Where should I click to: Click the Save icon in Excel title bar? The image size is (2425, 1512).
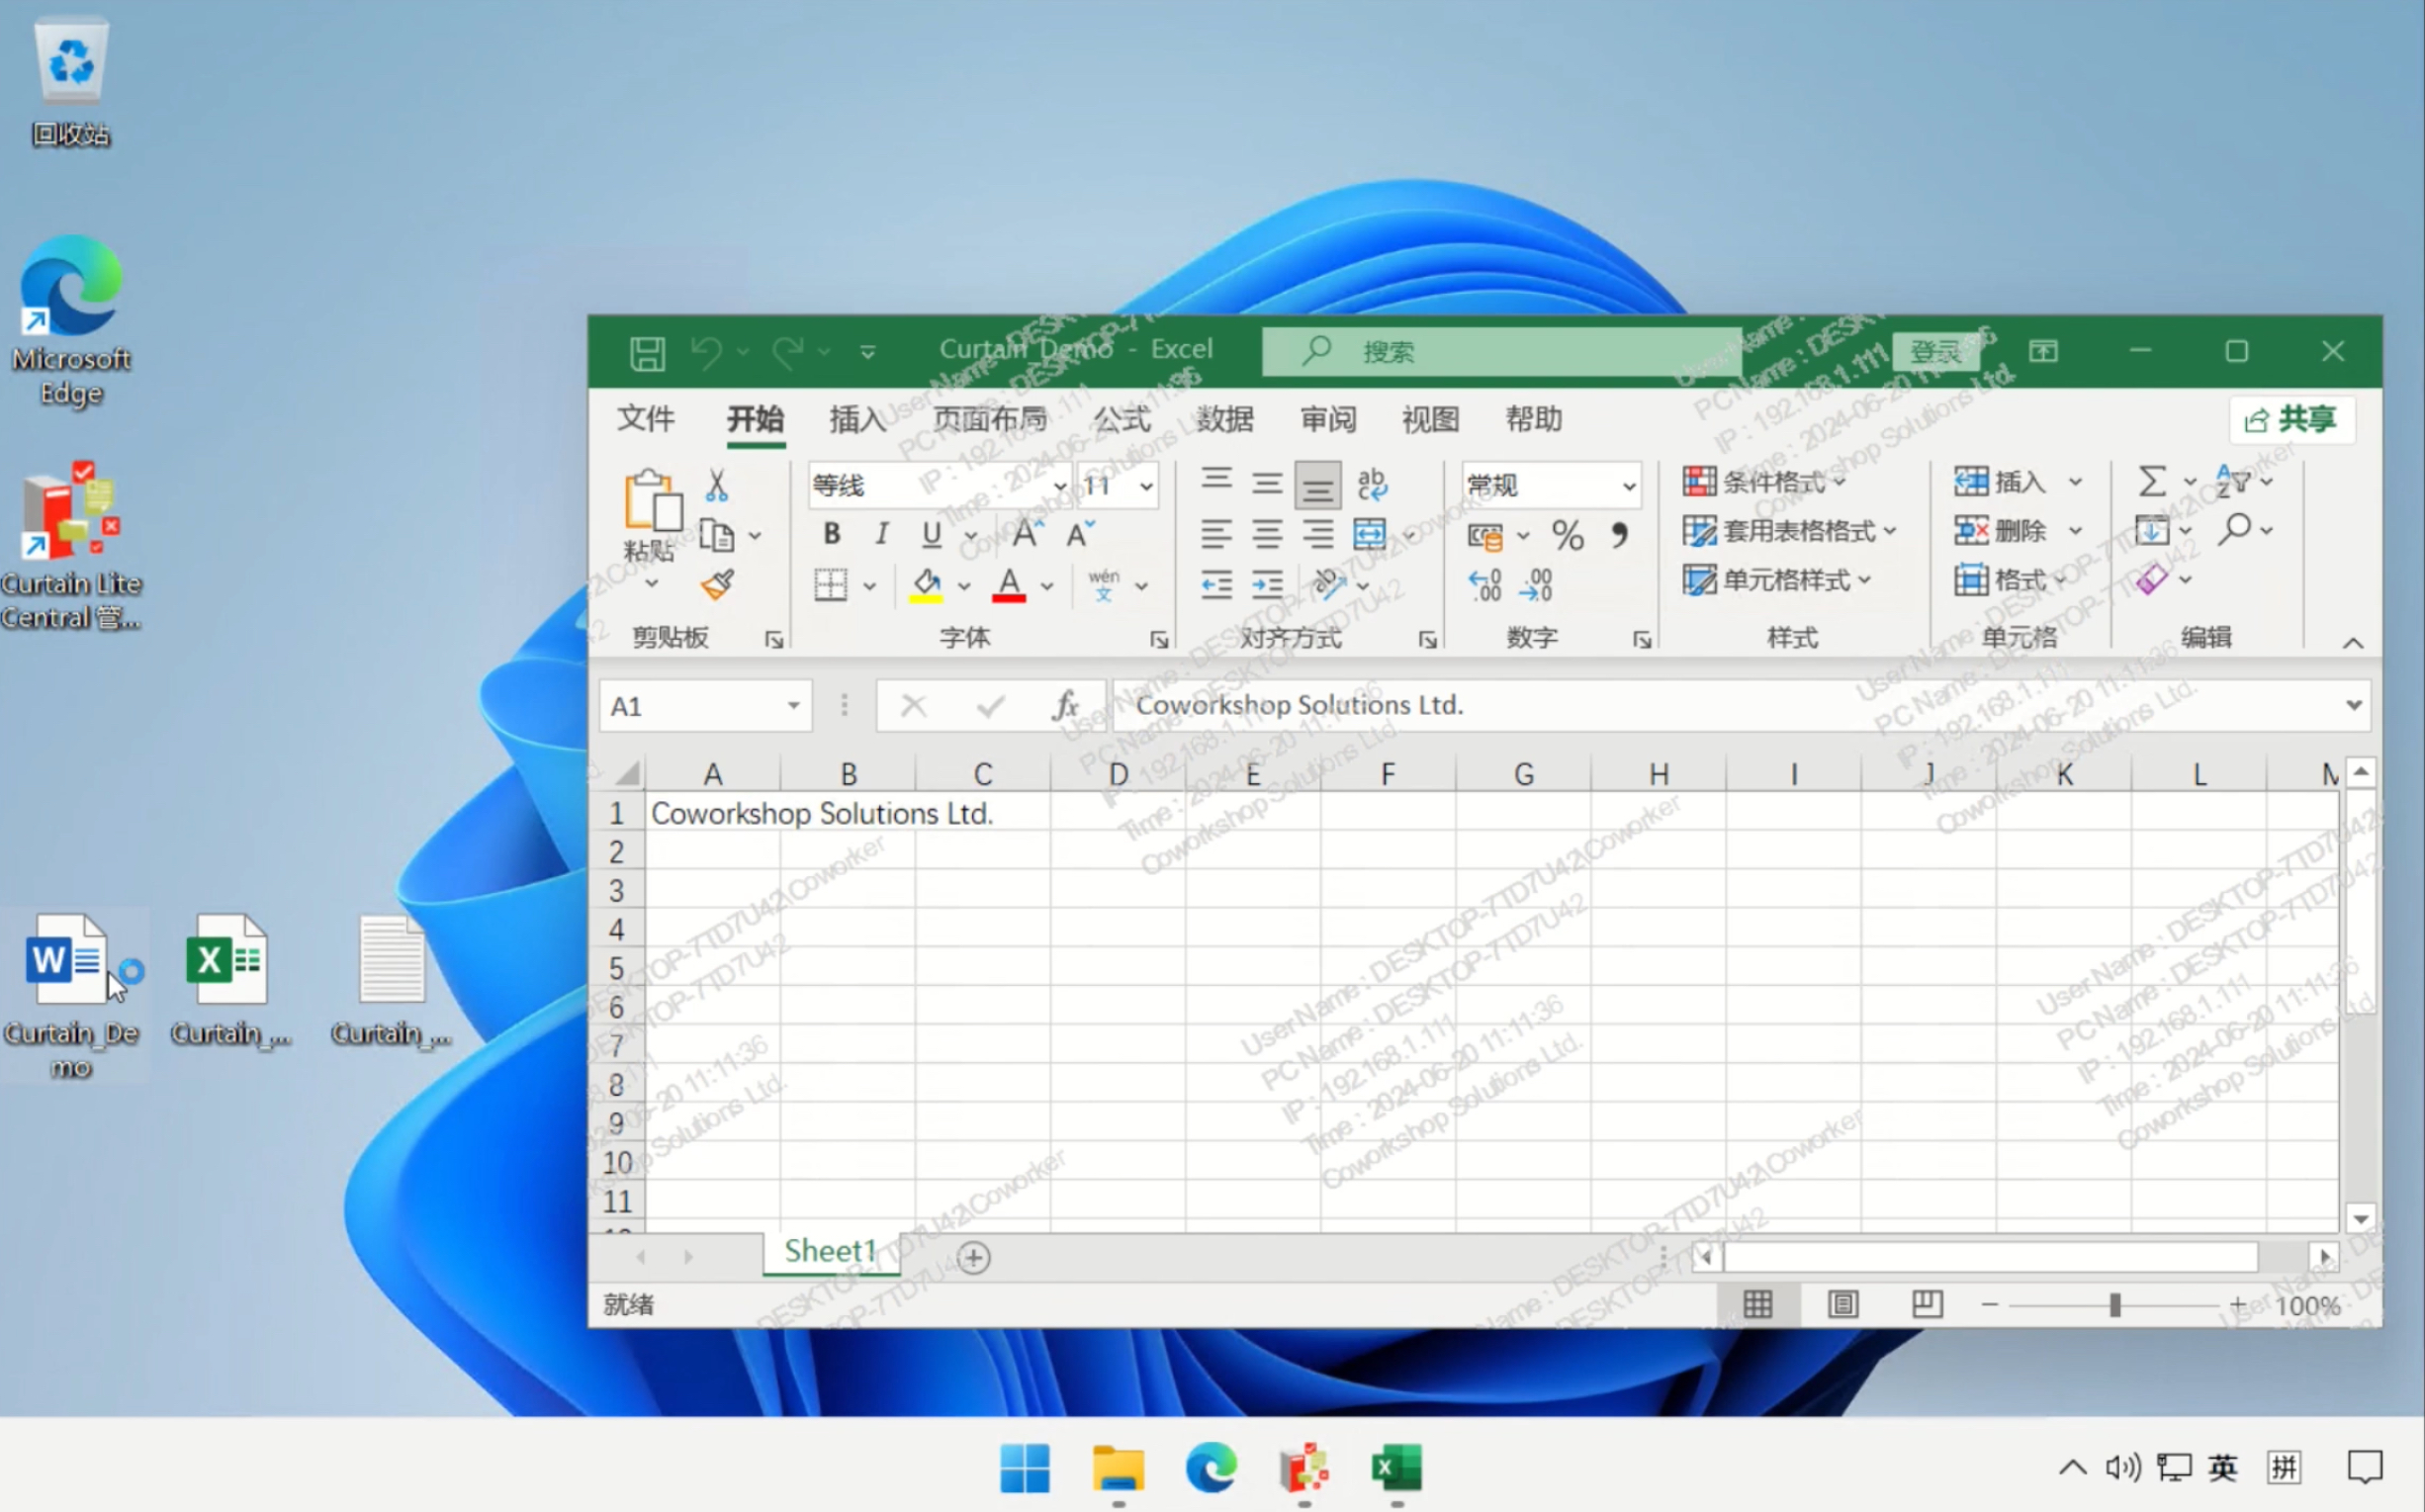click(647, 352)
